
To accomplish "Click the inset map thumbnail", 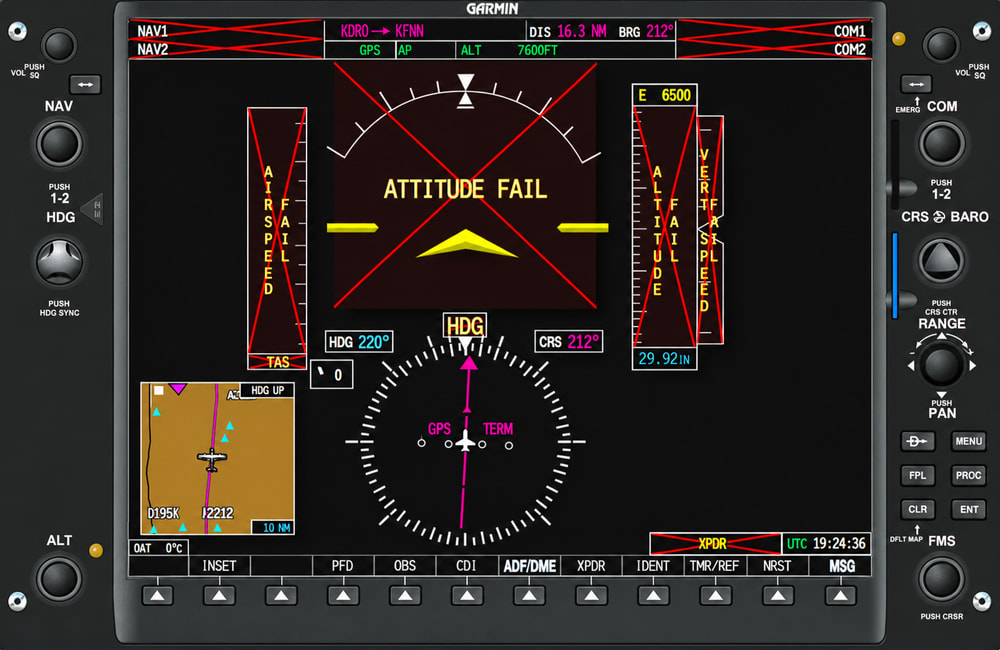I will pyautogui.click(x=217, y=459).
